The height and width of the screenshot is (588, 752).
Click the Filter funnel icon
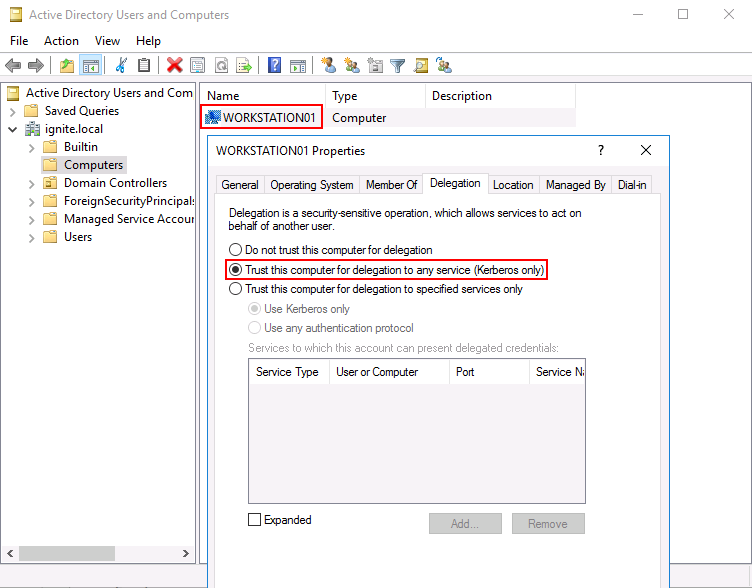coord(398,65)
